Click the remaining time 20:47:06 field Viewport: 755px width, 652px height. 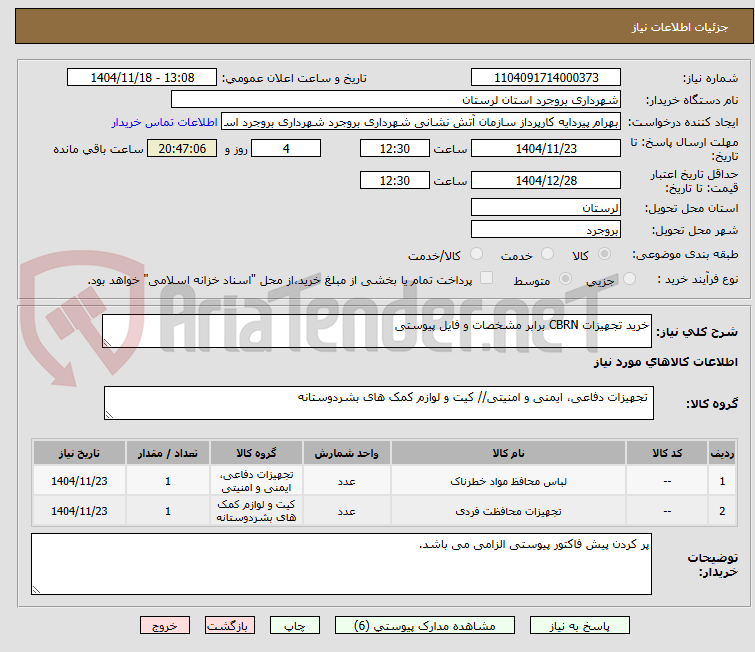click(182, 148)
